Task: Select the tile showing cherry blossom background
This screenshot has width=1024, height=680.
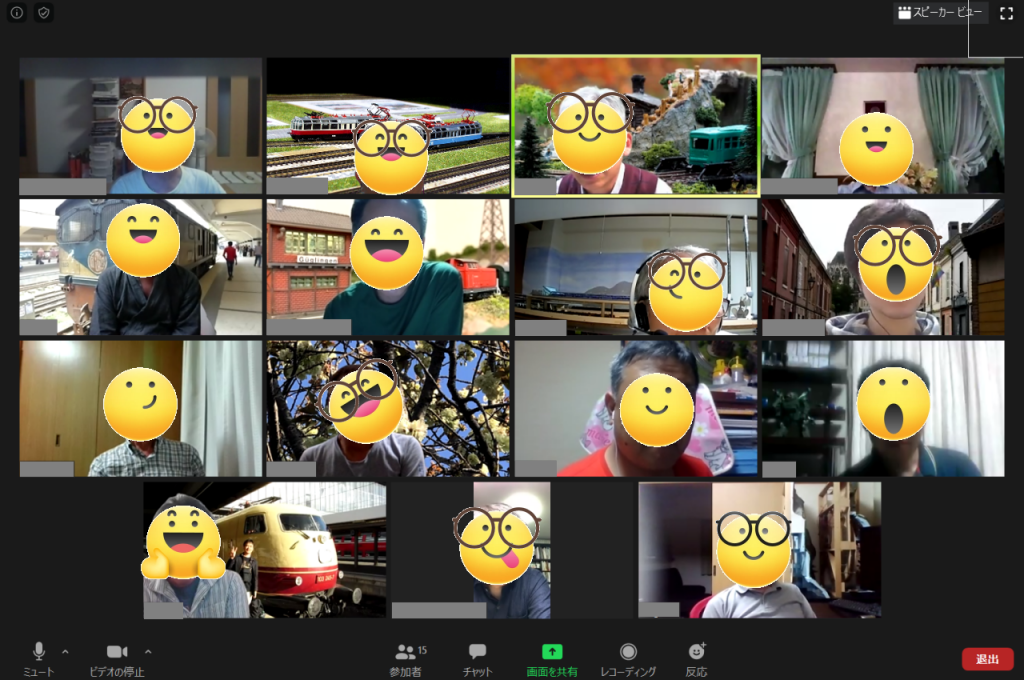Action: tap(387, 408)
